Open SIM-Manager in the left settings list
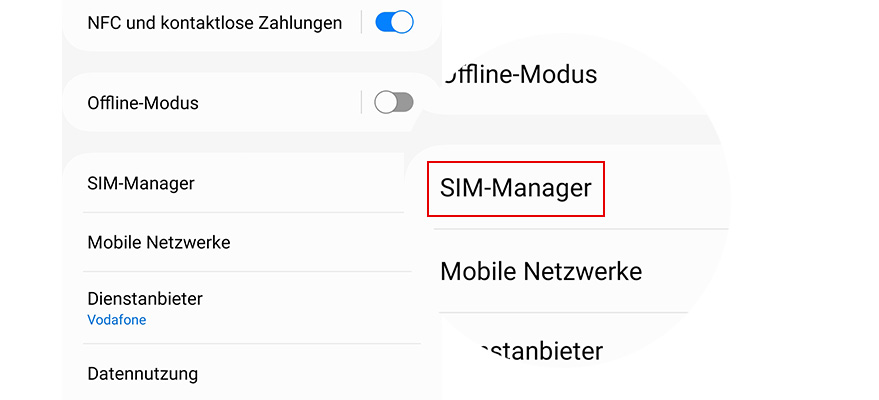 pyautogui.click(x=141, y=183)
